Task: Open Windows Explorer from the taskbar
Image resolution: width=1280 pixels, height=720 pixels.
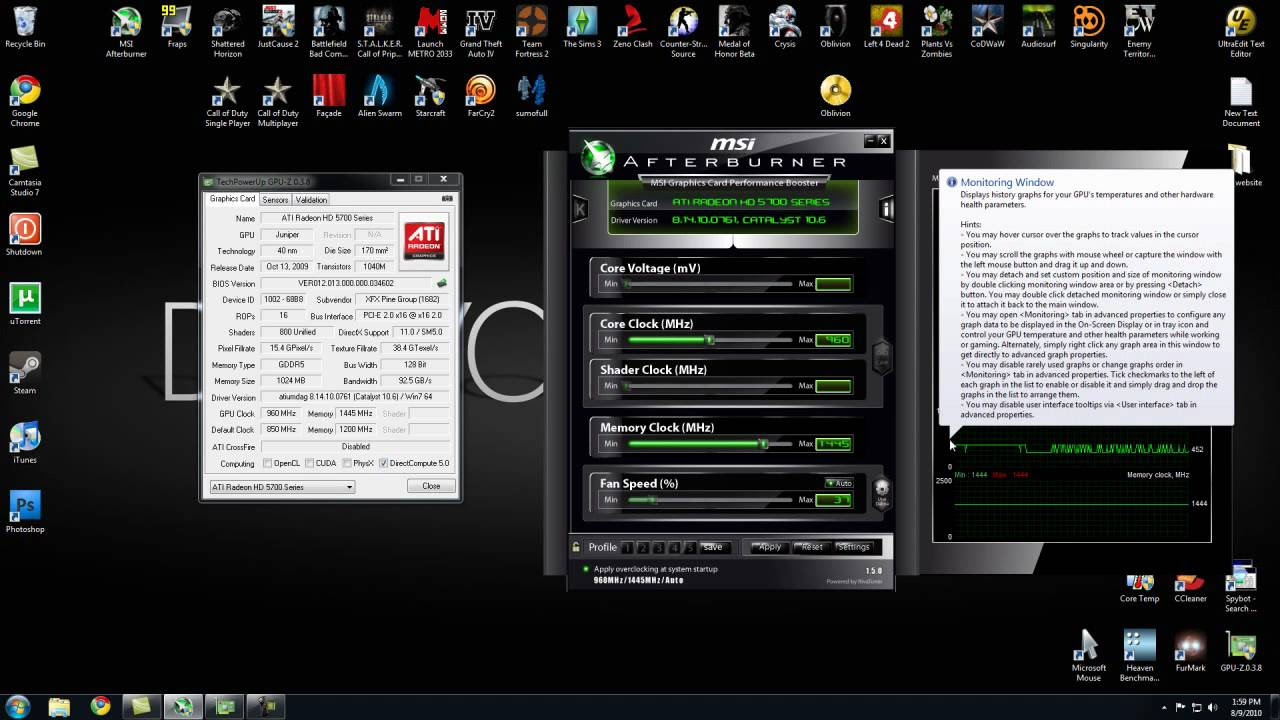Action: 60,706
